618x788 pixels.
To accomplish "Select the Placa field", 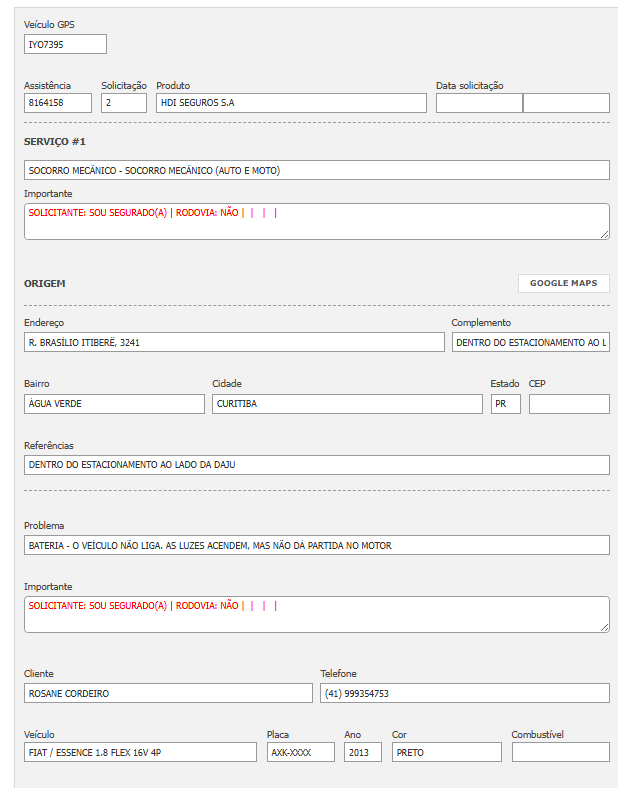I will [300, 752].
